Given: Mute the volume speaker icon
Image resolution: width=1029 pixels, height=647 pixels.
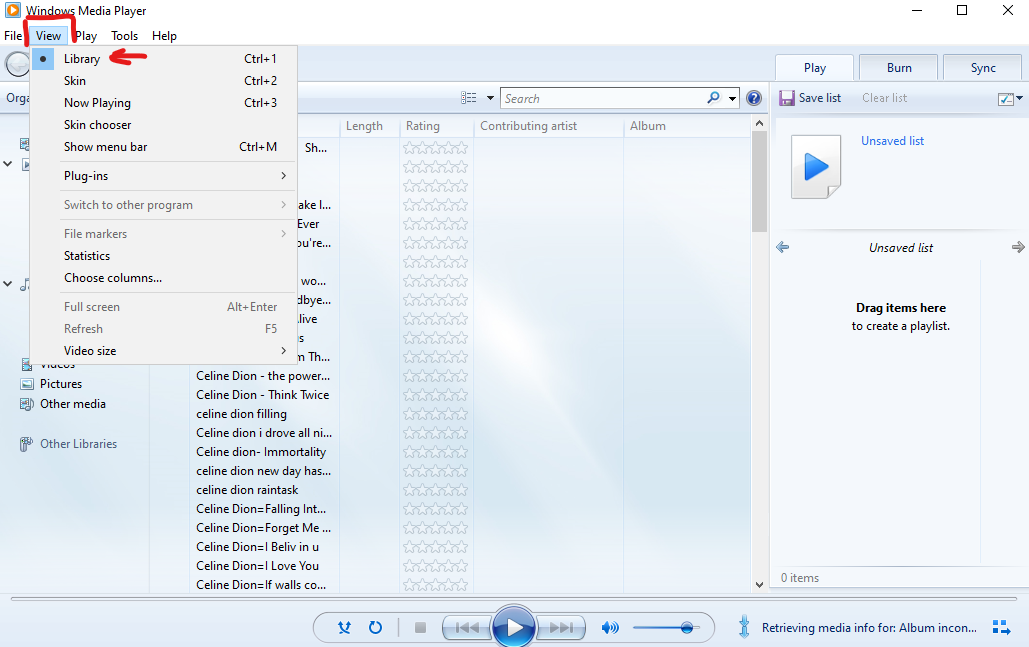Looking at the screenshot, I should point(610,628).
